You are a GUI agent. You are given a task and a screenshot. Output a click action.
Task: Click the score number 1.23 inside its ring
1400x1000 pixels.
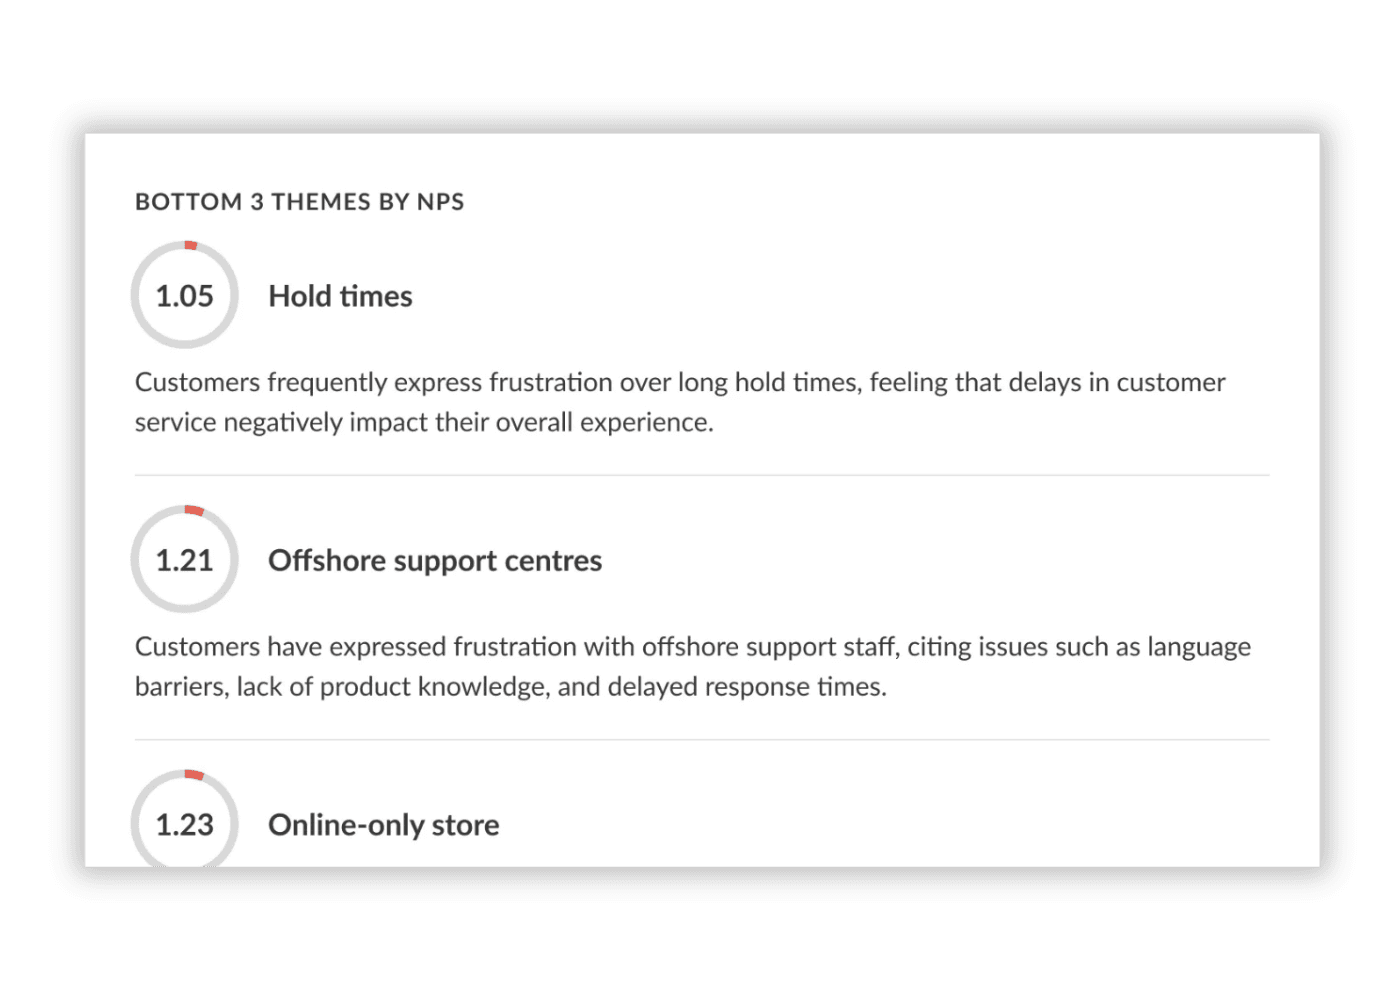pyautogui.click(x=184, y=824)
